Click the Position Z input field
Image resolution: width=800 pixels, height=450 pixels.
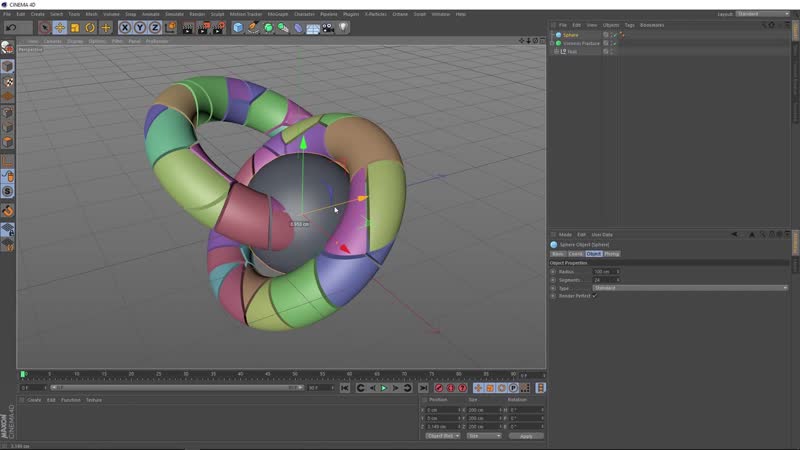tap(443, 427)
